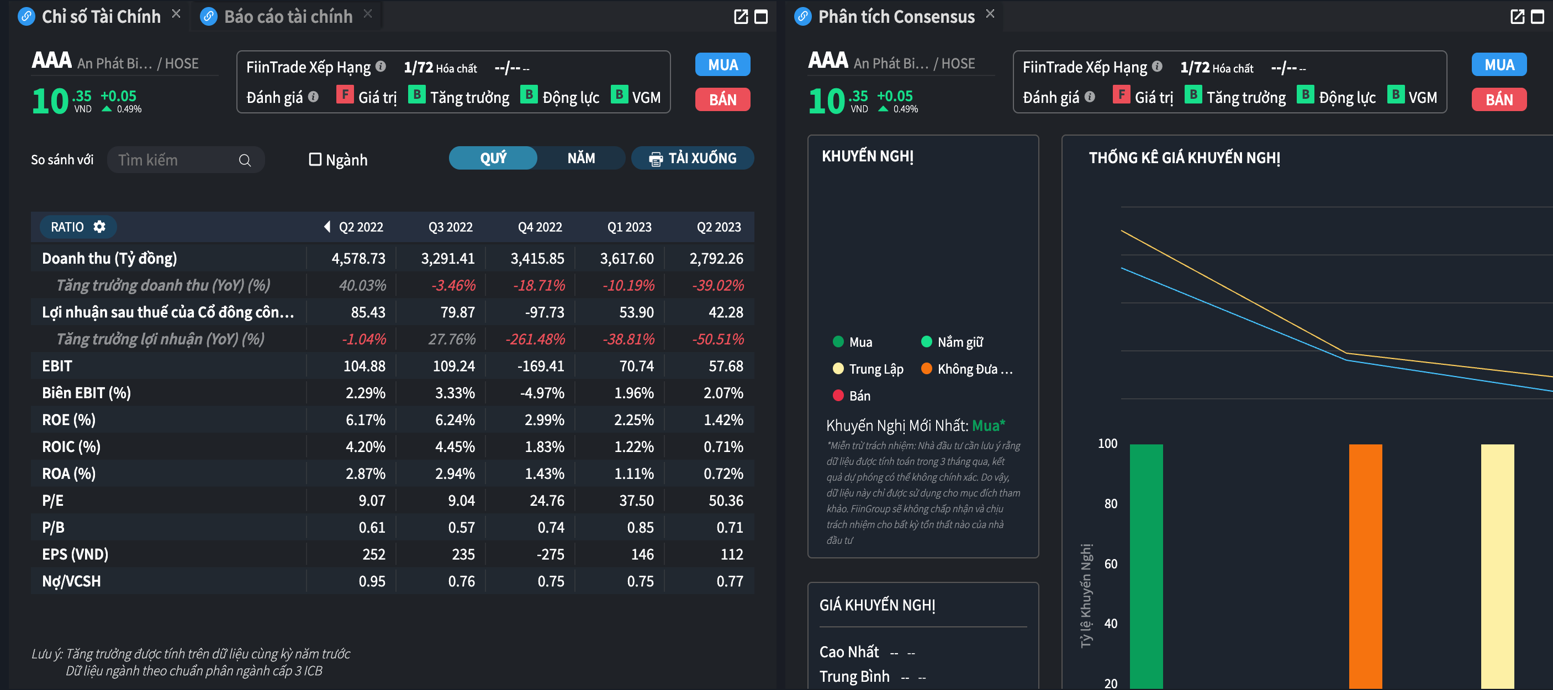Click the previous-quarter arrow beside Q2 2022
This screenshot has height=690, width=1553.
pyautogui.click(x=327, y=227)
